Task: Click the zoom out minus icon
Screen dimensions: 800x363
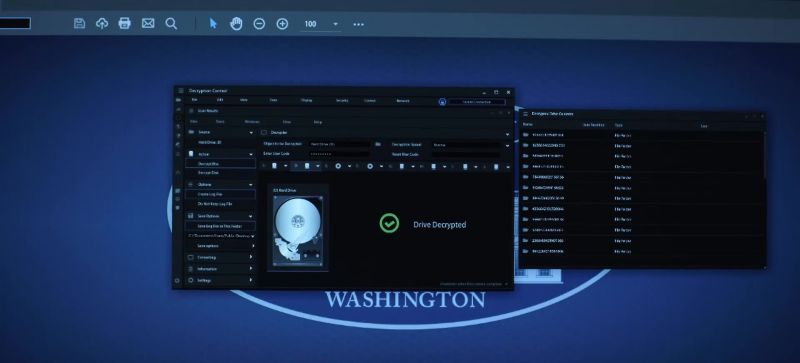Action: (259, 24)
